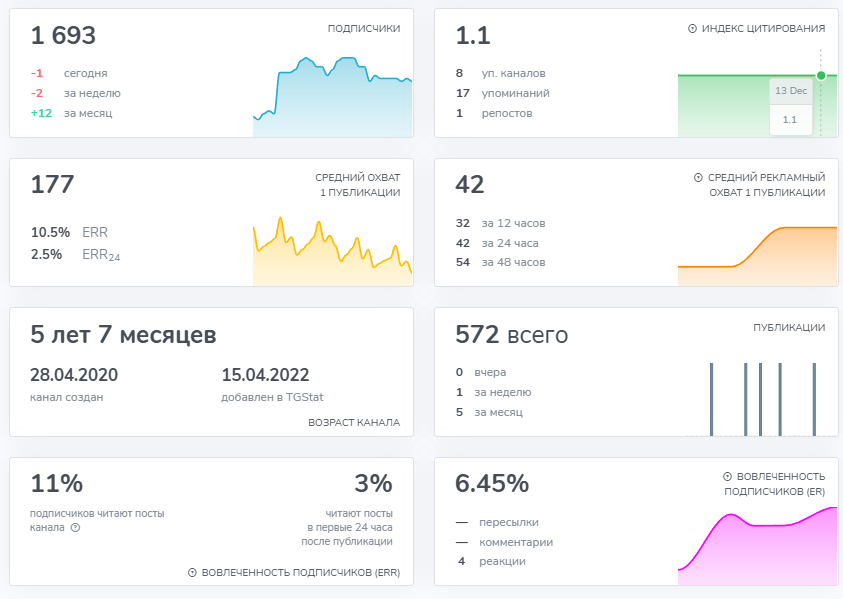Click help icon beside ИНДЕКС ЦИТИРОВАНИЯ

(x=692, y=28)
